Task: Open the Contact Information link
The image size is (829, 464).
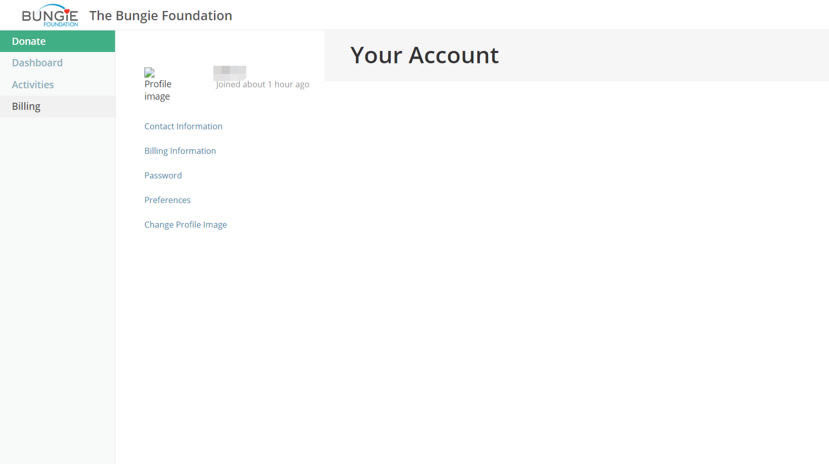Action: click(x=183, y=127)
